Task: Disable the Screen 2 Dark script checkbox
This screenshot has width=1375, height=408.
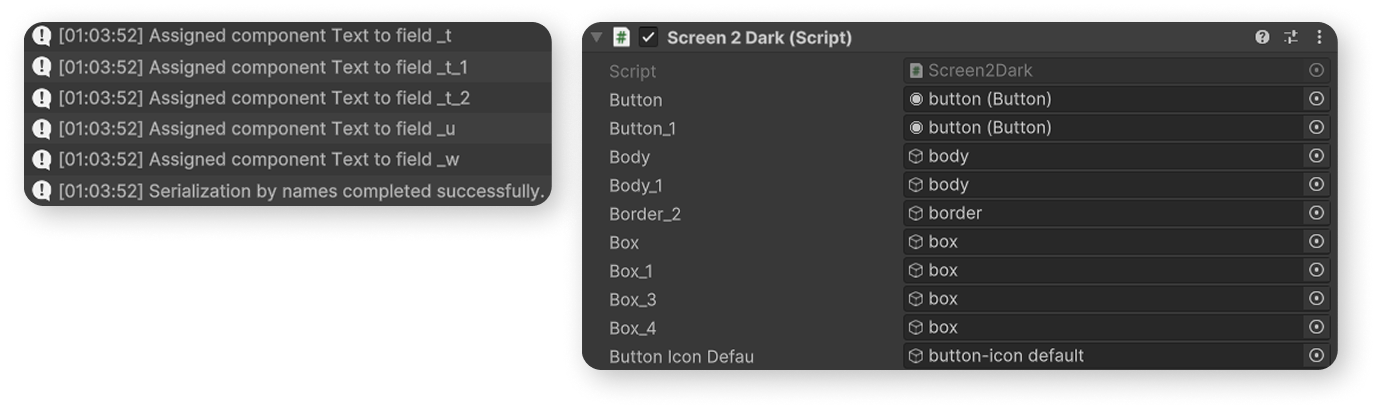Action: point(648,37)
